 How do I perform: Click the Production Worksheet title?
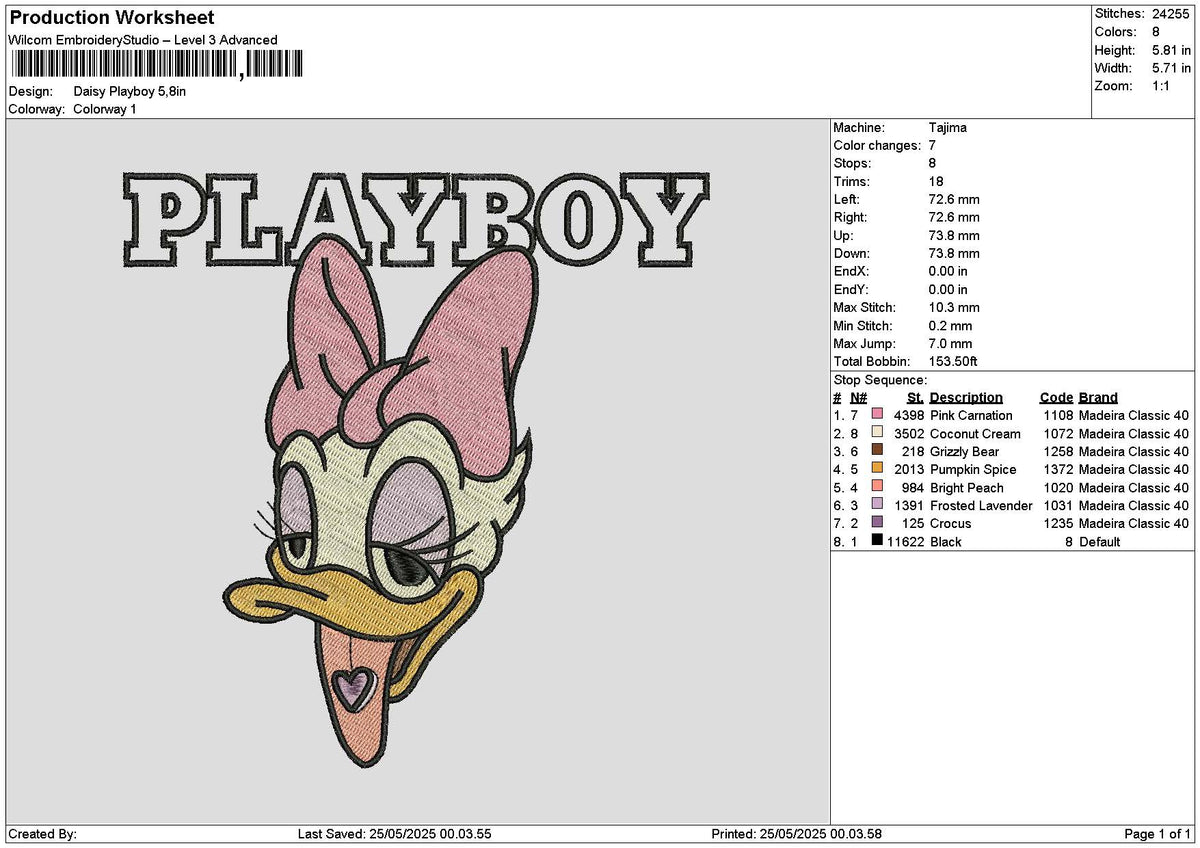click(111, 18)
